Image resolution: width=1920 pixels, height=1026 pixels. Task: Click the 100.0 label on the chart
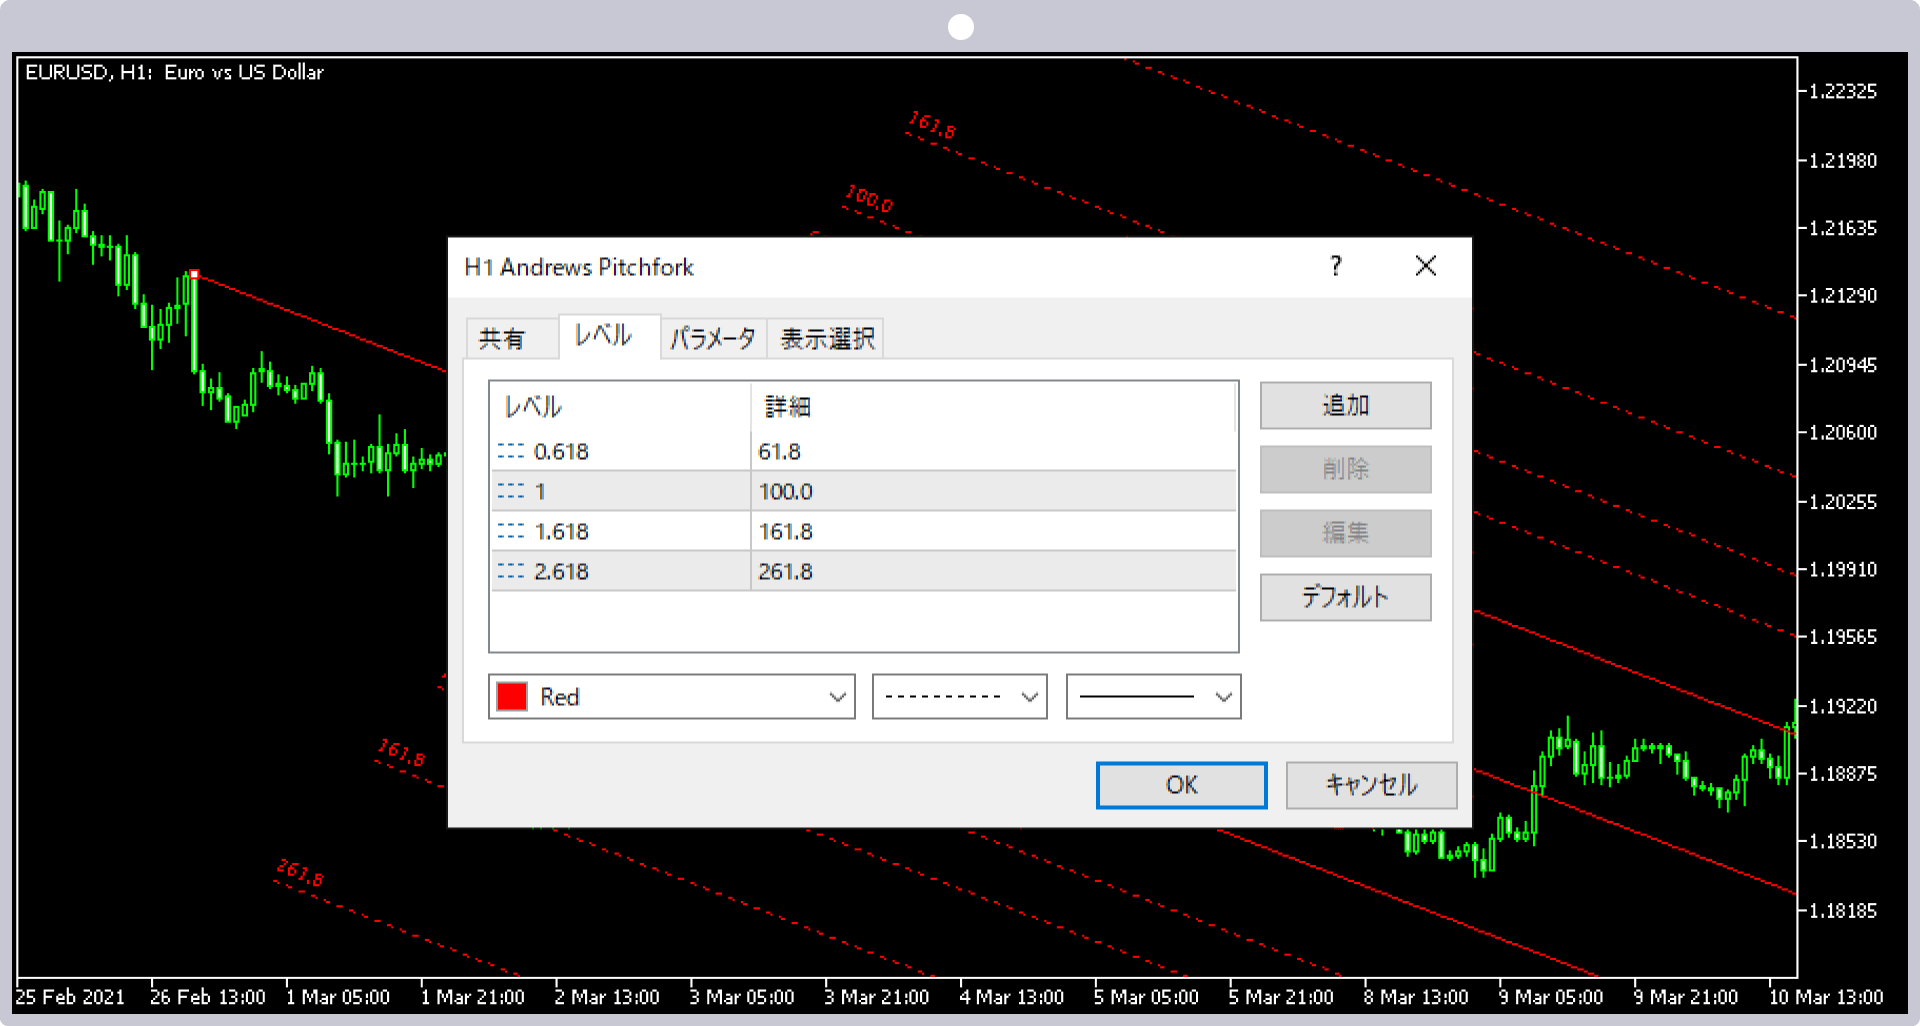coord(869,198)
